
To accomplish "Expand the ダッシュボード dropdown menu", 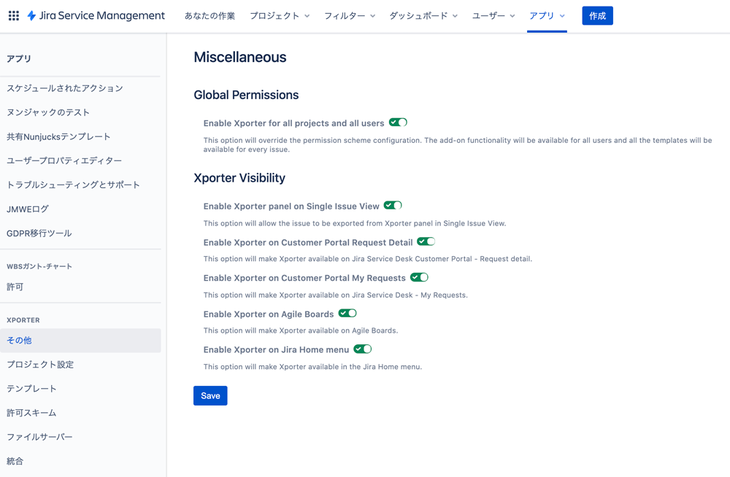I will coord(423,16).
